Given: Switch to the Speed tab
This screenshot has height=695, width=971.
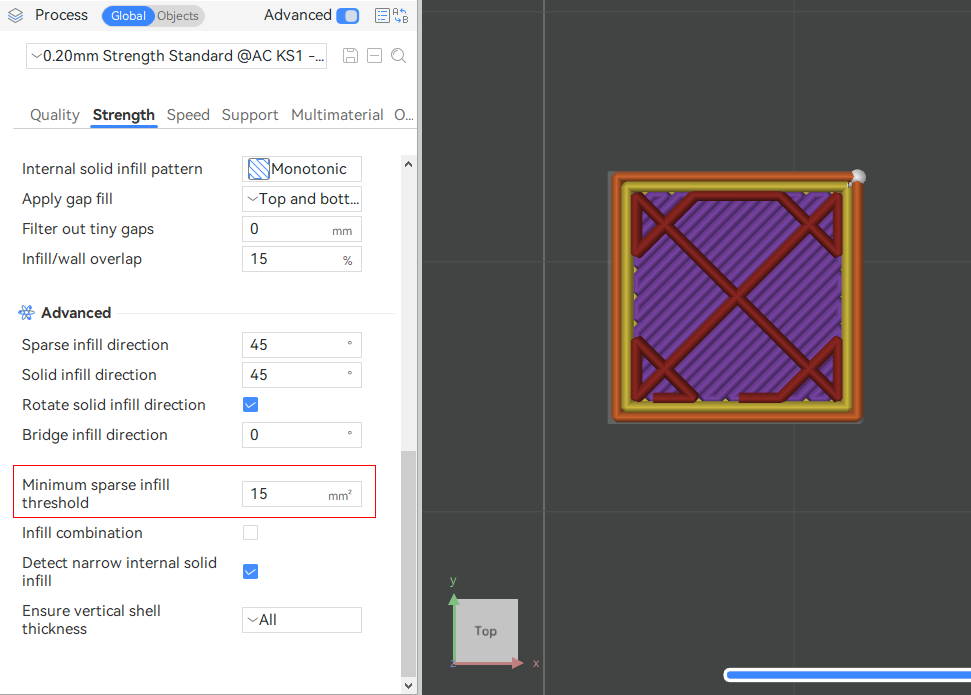Looking at the screenshot, I should pyautogui.click(x=188, y=115).
